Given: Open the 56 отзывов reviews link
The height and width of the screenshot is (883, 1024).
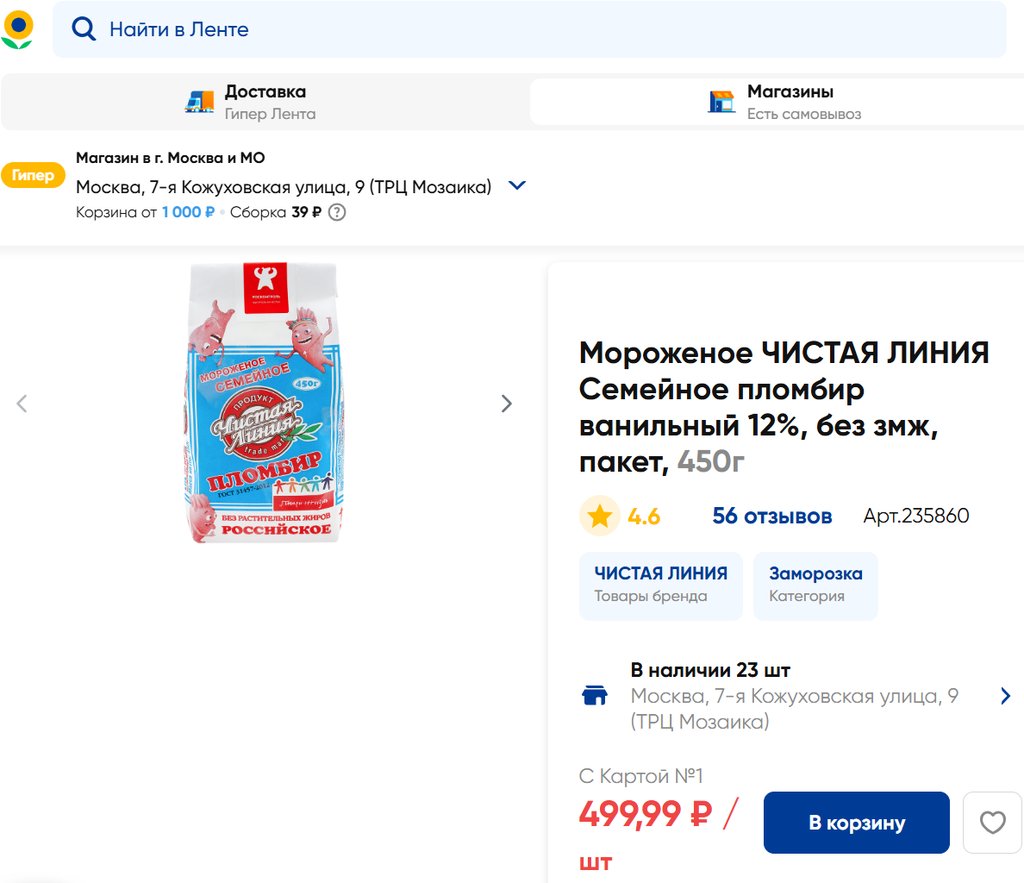Looking at the screenshot, I should (772, 516).
